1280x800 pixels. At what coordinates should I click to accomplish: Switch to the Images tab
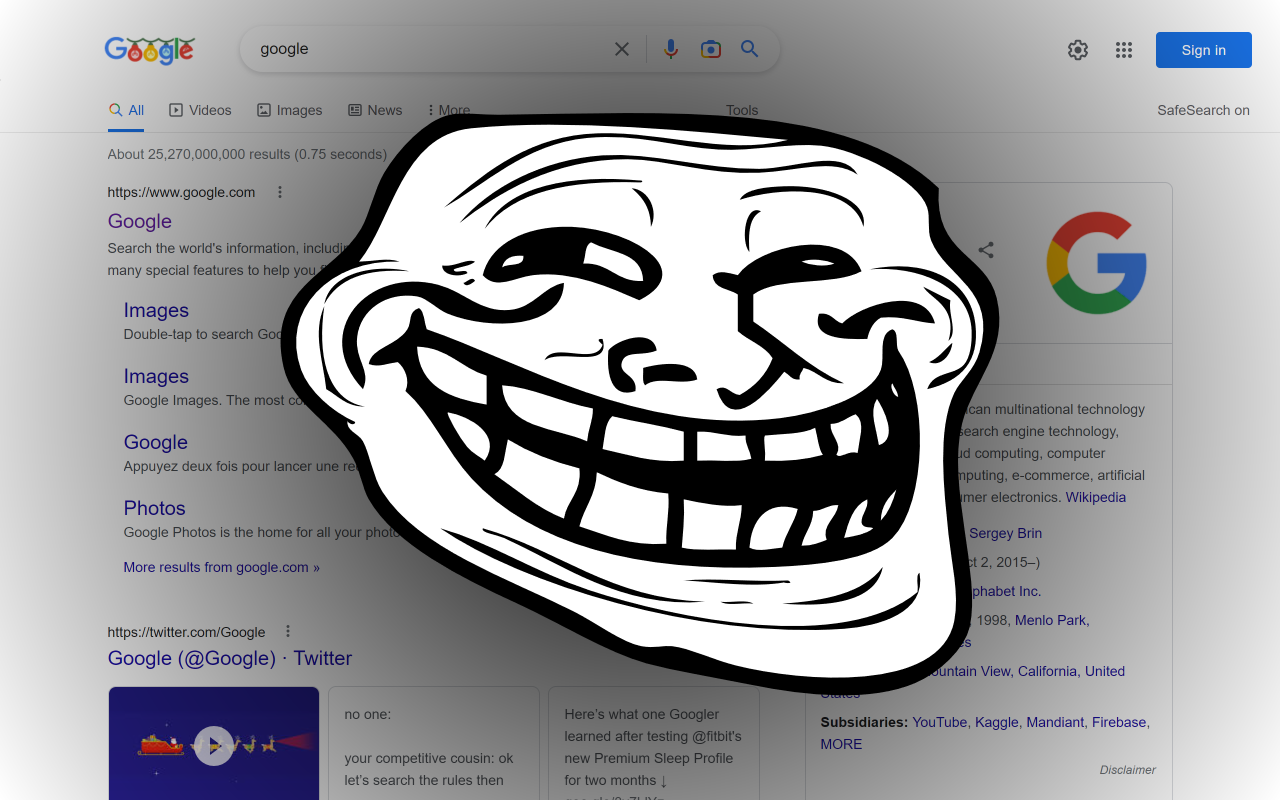coord(289,110)
